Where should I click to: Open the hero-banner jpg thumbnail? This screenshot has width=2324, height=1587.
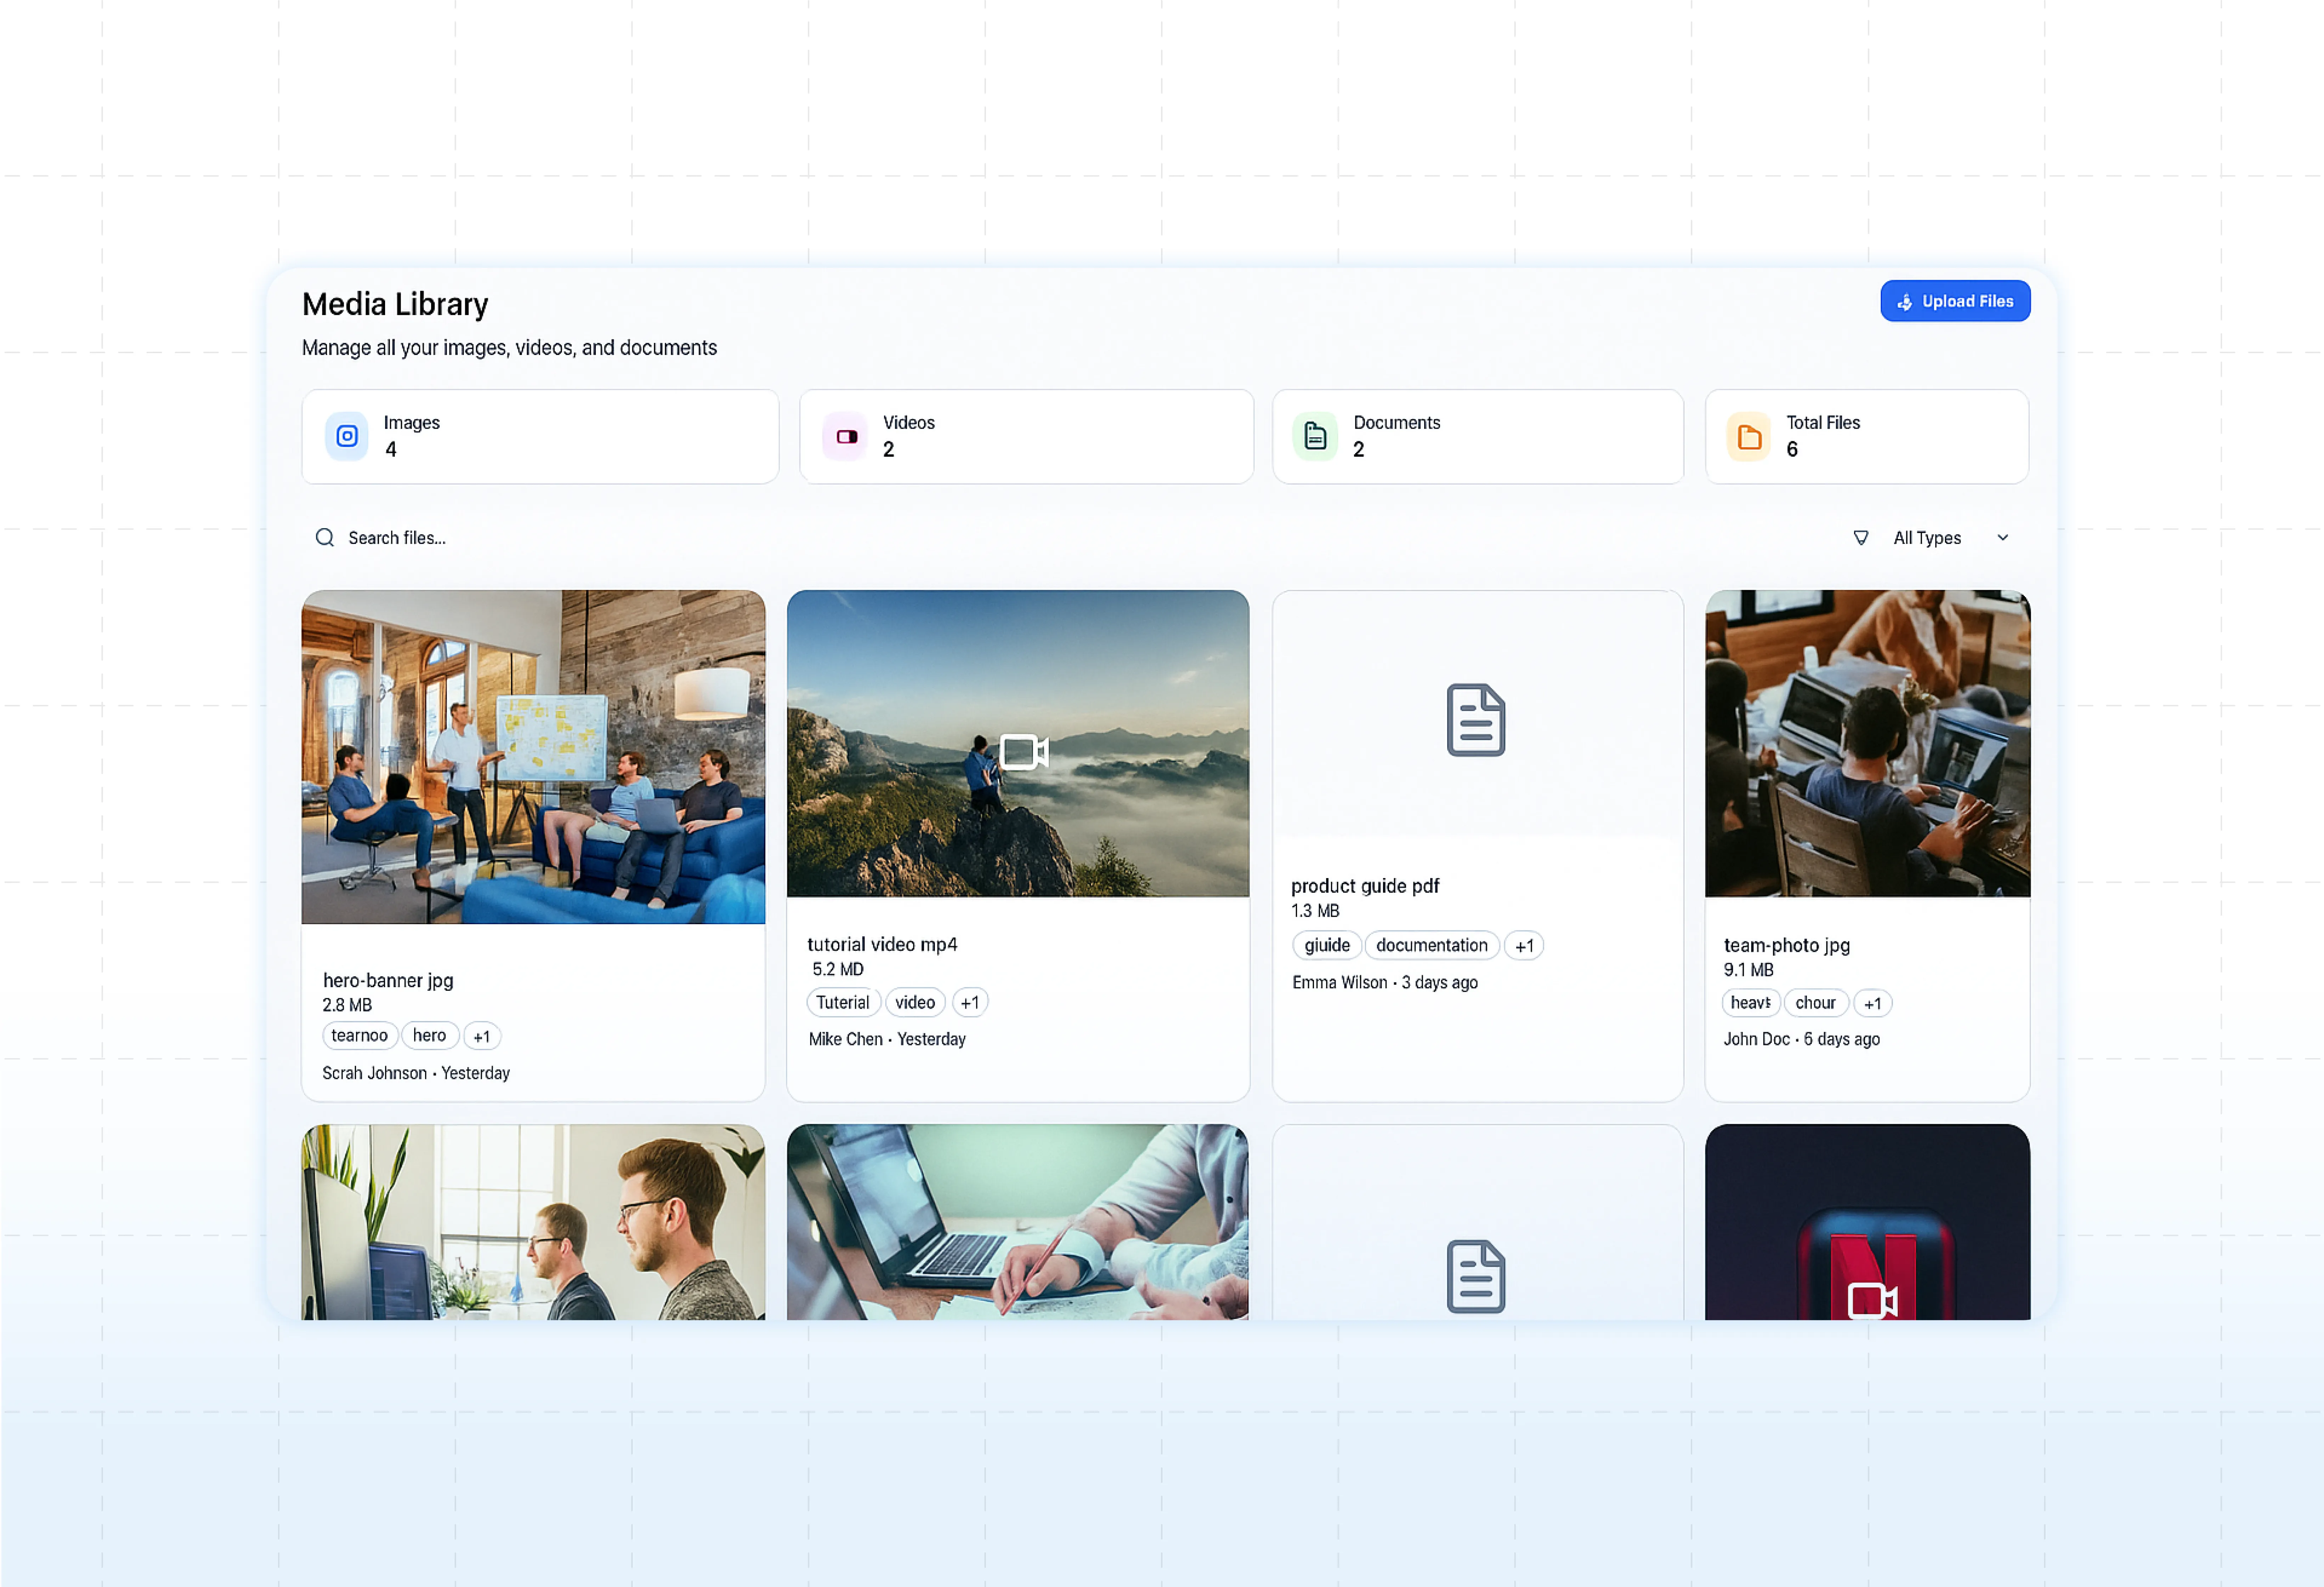coord(533,757)
